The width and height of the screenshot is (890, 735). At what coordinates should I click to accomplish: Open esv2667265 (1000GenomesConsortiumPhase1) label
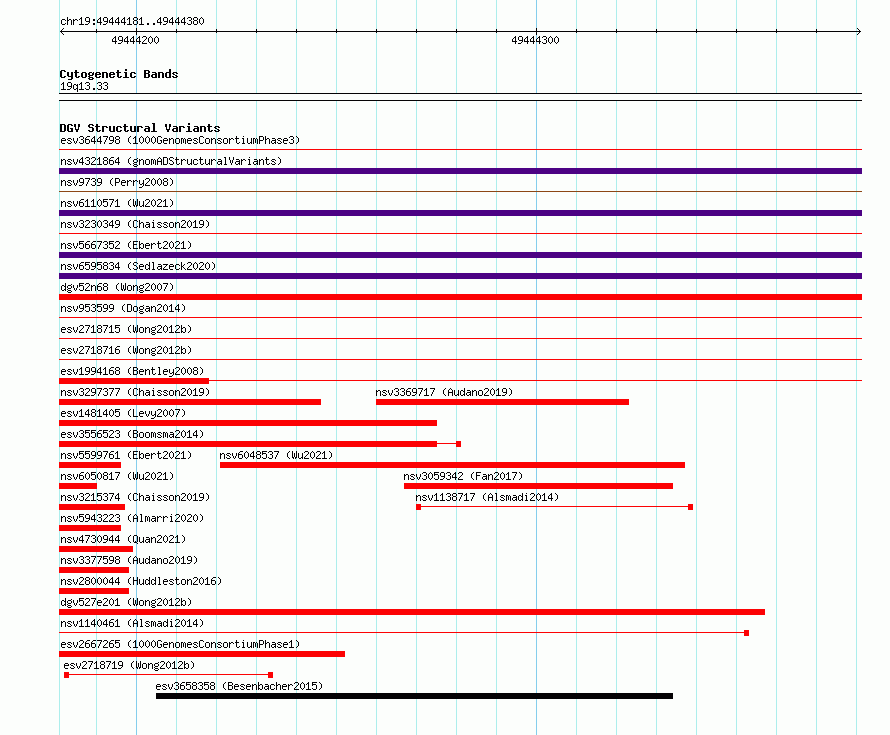click(x=180, y=644)
